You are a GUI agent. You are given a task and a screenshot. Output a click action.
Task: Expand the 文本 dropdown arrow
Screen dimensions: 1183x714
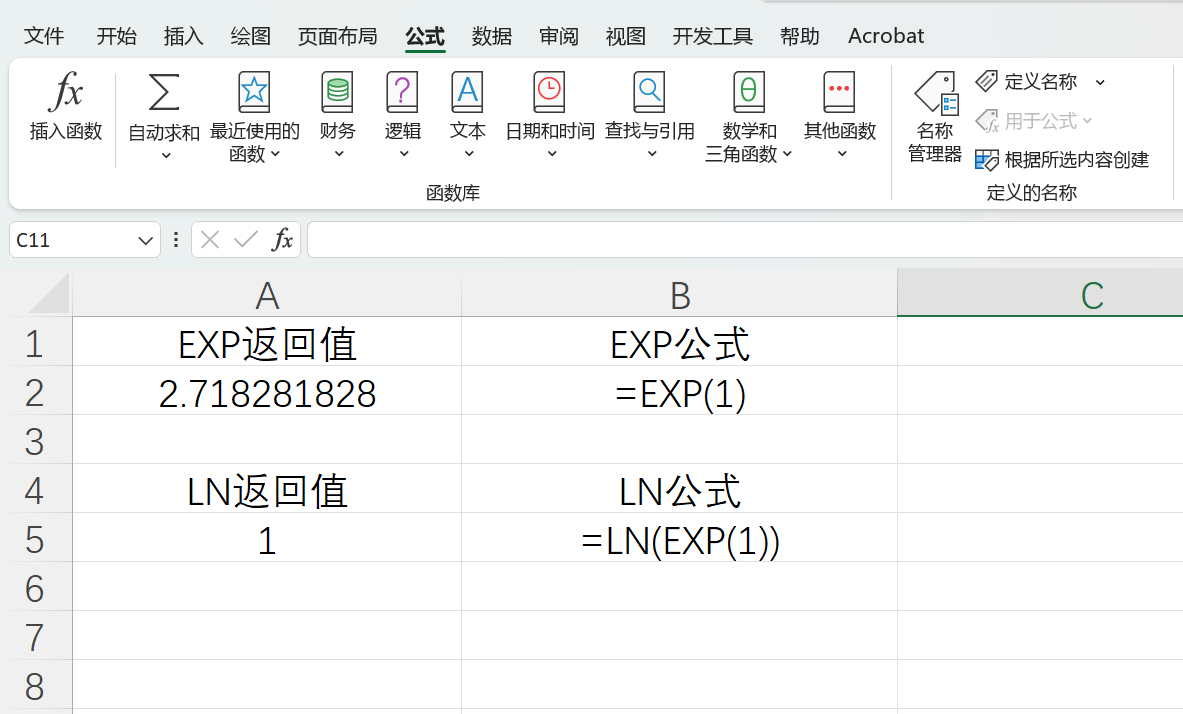point(469,154)
